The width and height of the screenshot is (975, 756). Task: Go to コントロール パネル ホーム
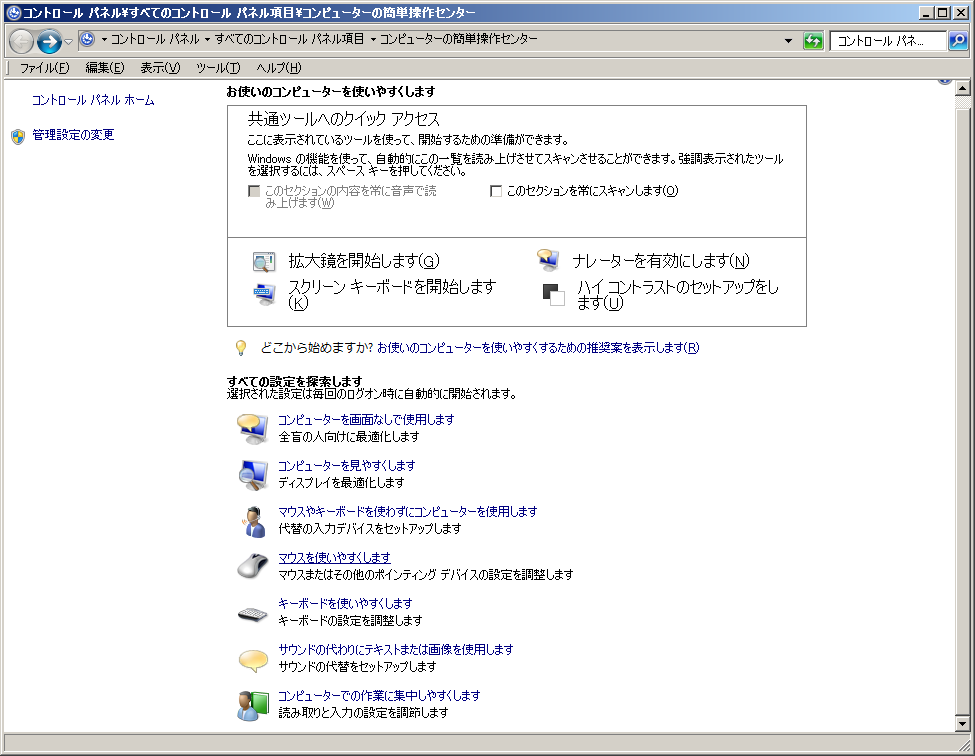pos(93,101)
